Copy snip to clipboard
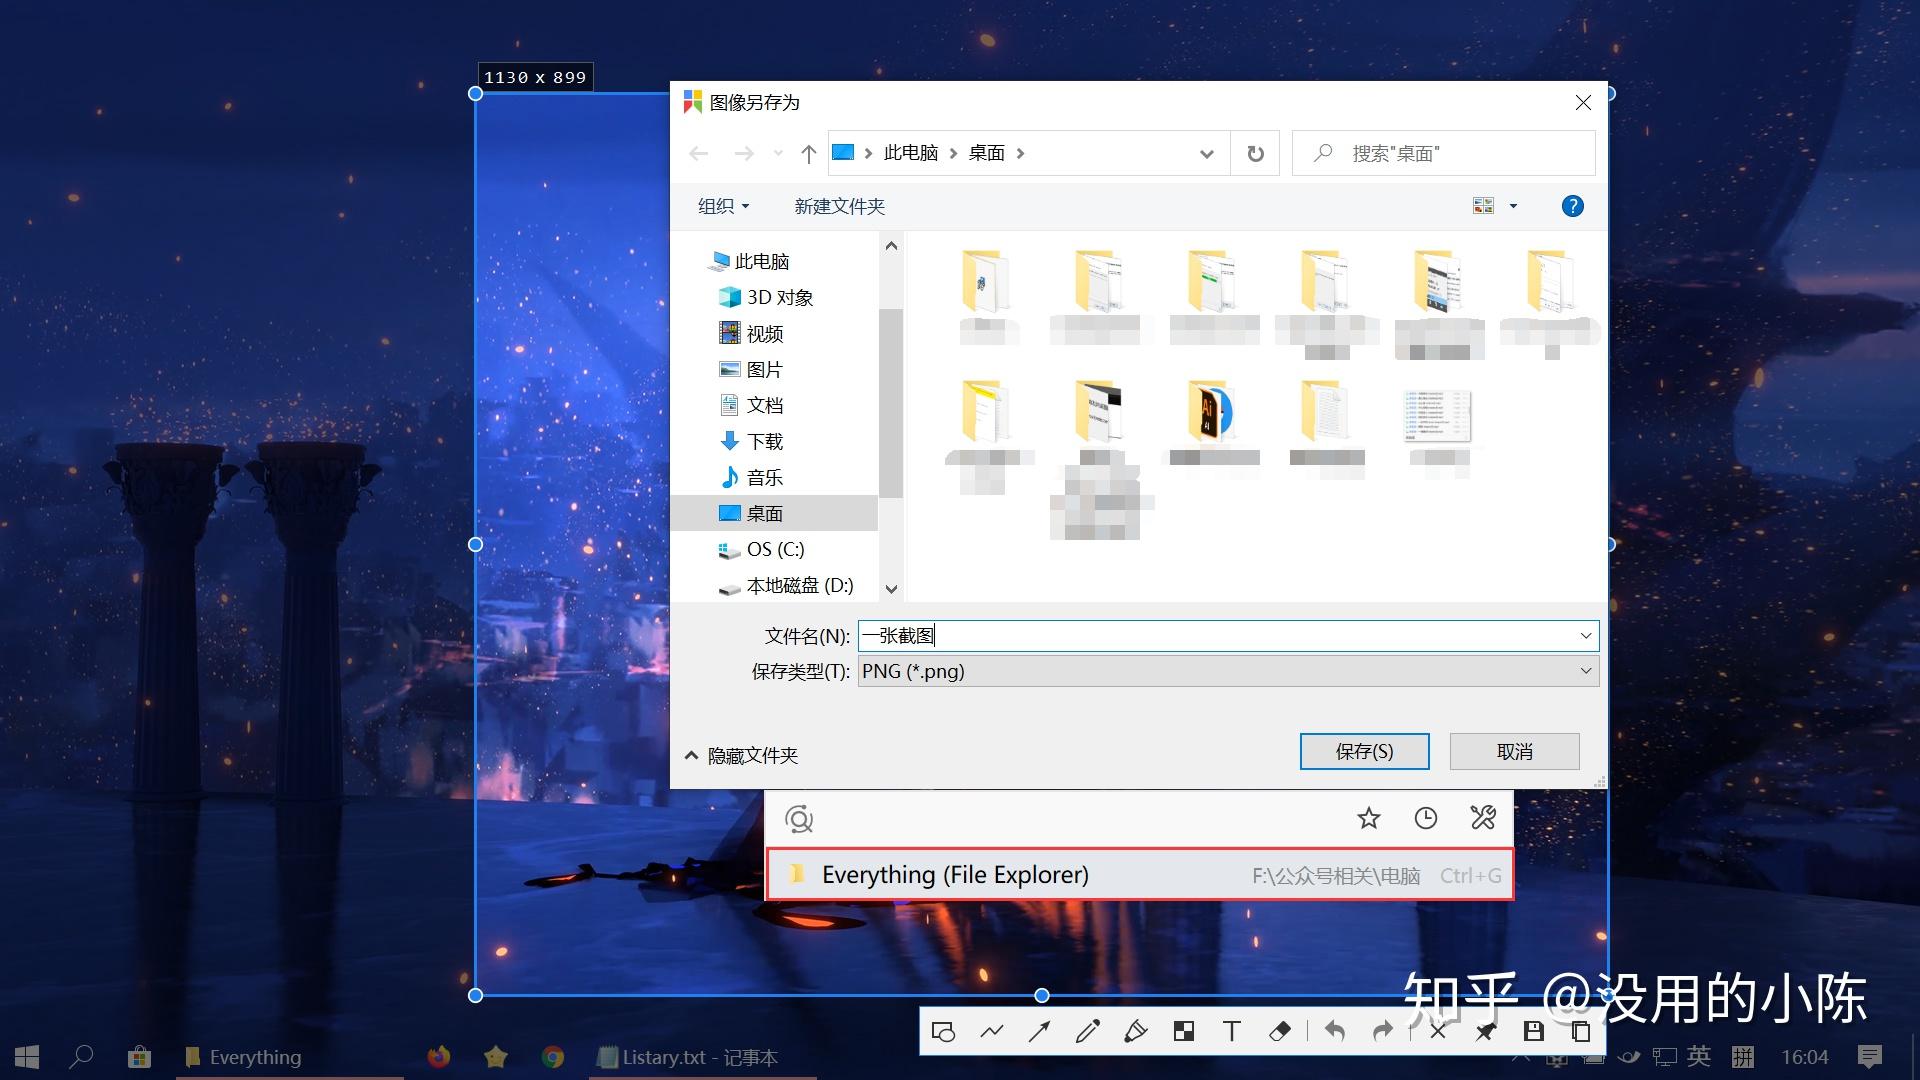 pos(1581,1031)
